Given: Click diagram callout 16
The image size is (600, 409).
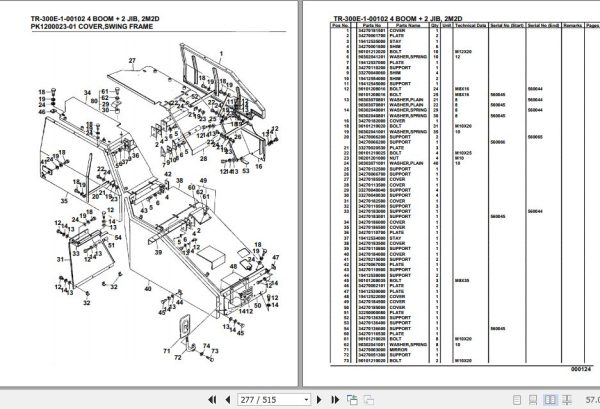Looking at the screenshot, I should tap(259, 166).
